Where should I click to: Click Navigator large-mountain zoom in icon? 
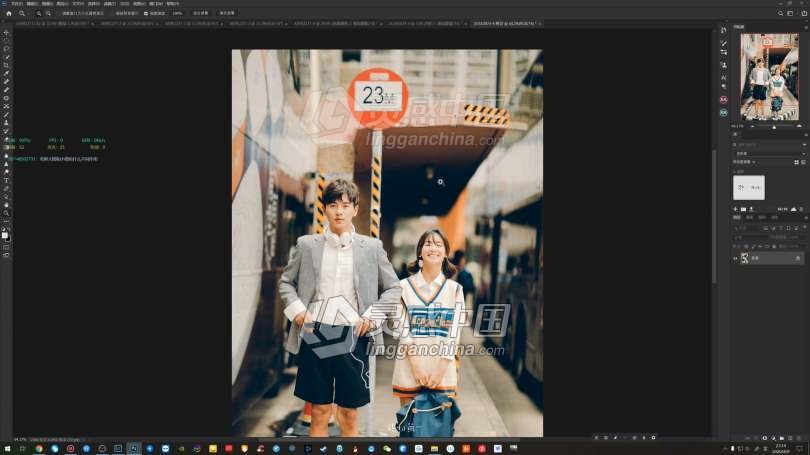[x=800, y=126]
